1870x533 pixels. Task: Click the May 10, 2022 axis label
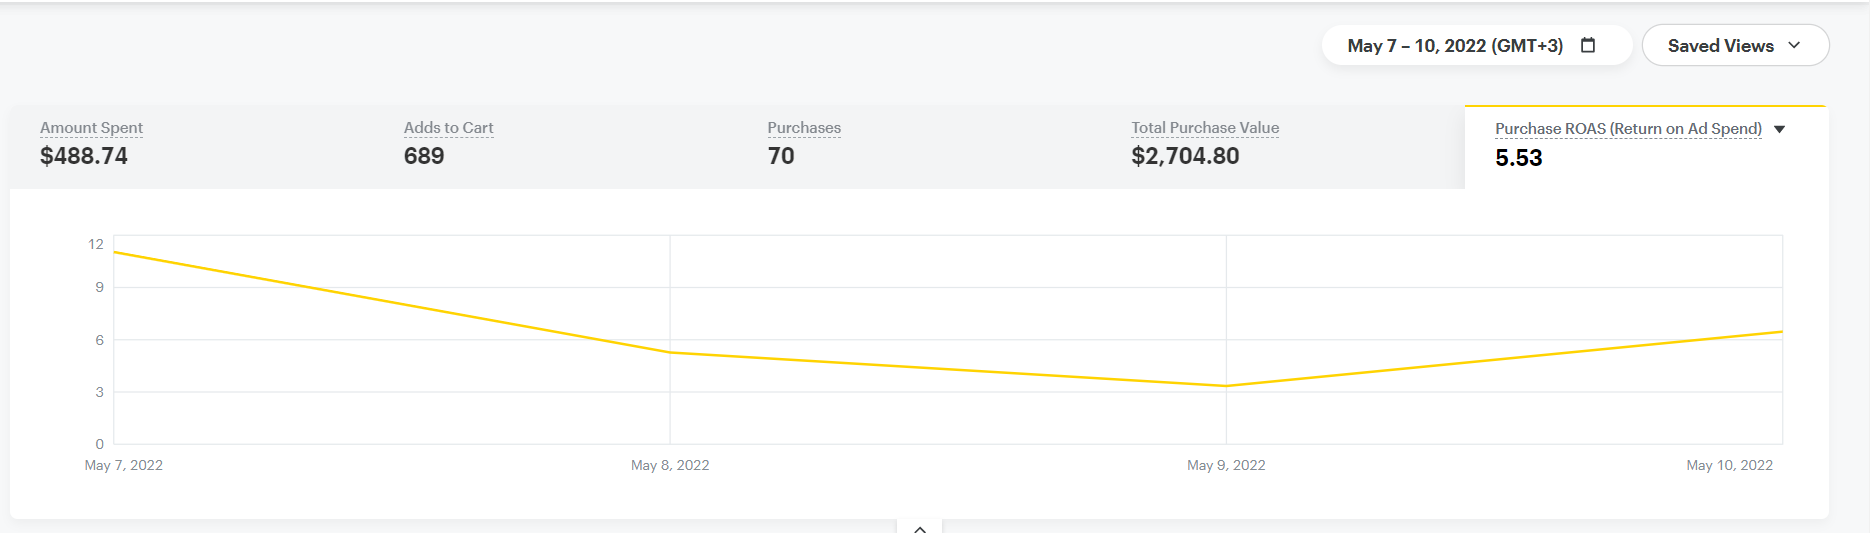(1729, 465)
